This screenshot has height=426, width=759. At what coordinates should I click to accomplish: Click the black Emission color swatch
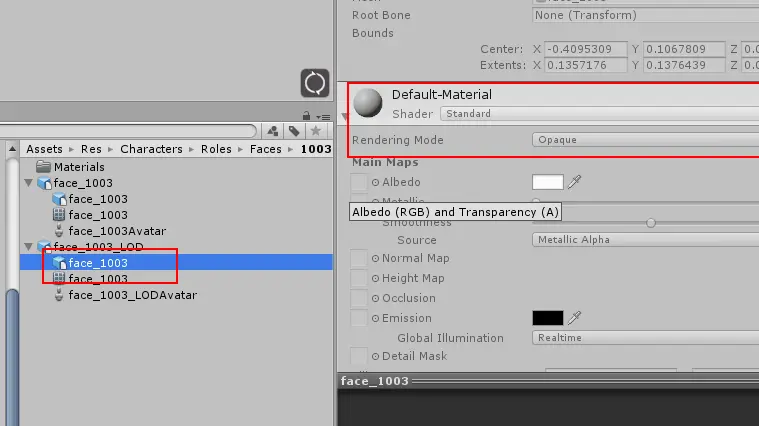(x=547, y=318)
